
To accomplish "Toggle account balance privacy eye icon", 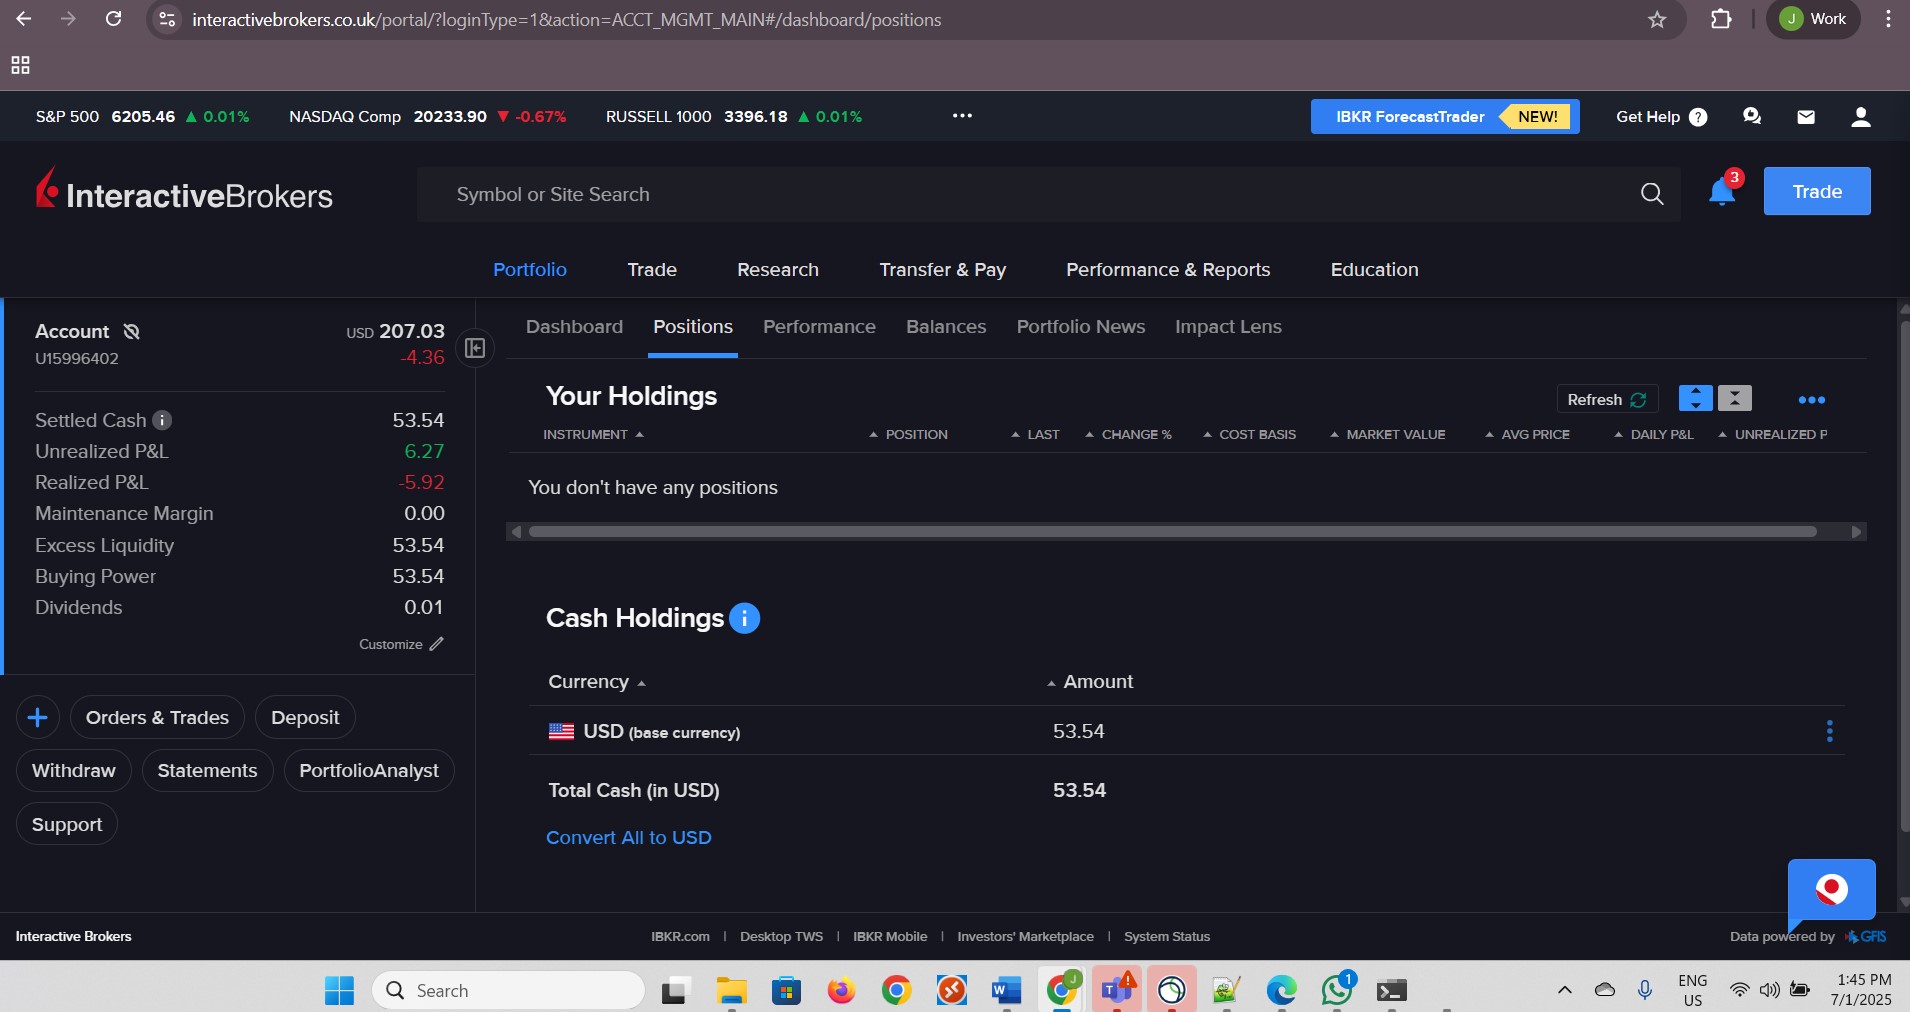I will 131,331.
